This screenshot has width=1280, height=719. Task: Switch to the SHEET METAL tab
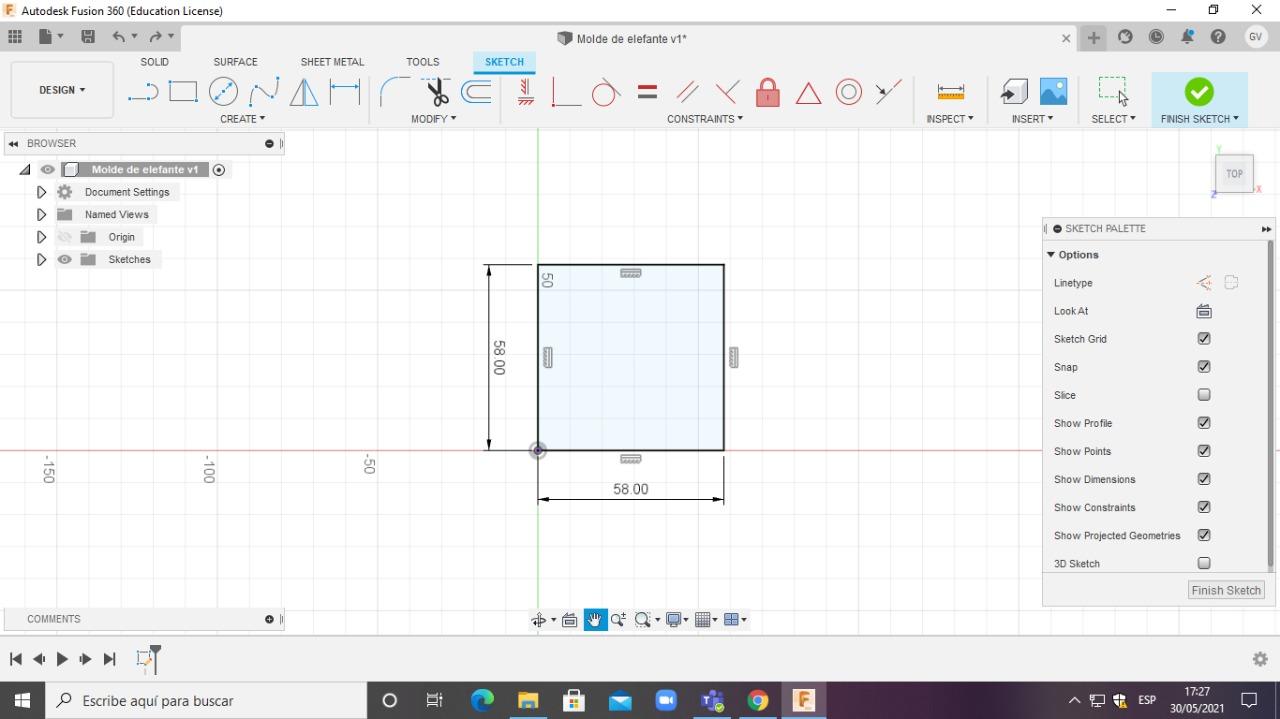(x=332, y=62)
